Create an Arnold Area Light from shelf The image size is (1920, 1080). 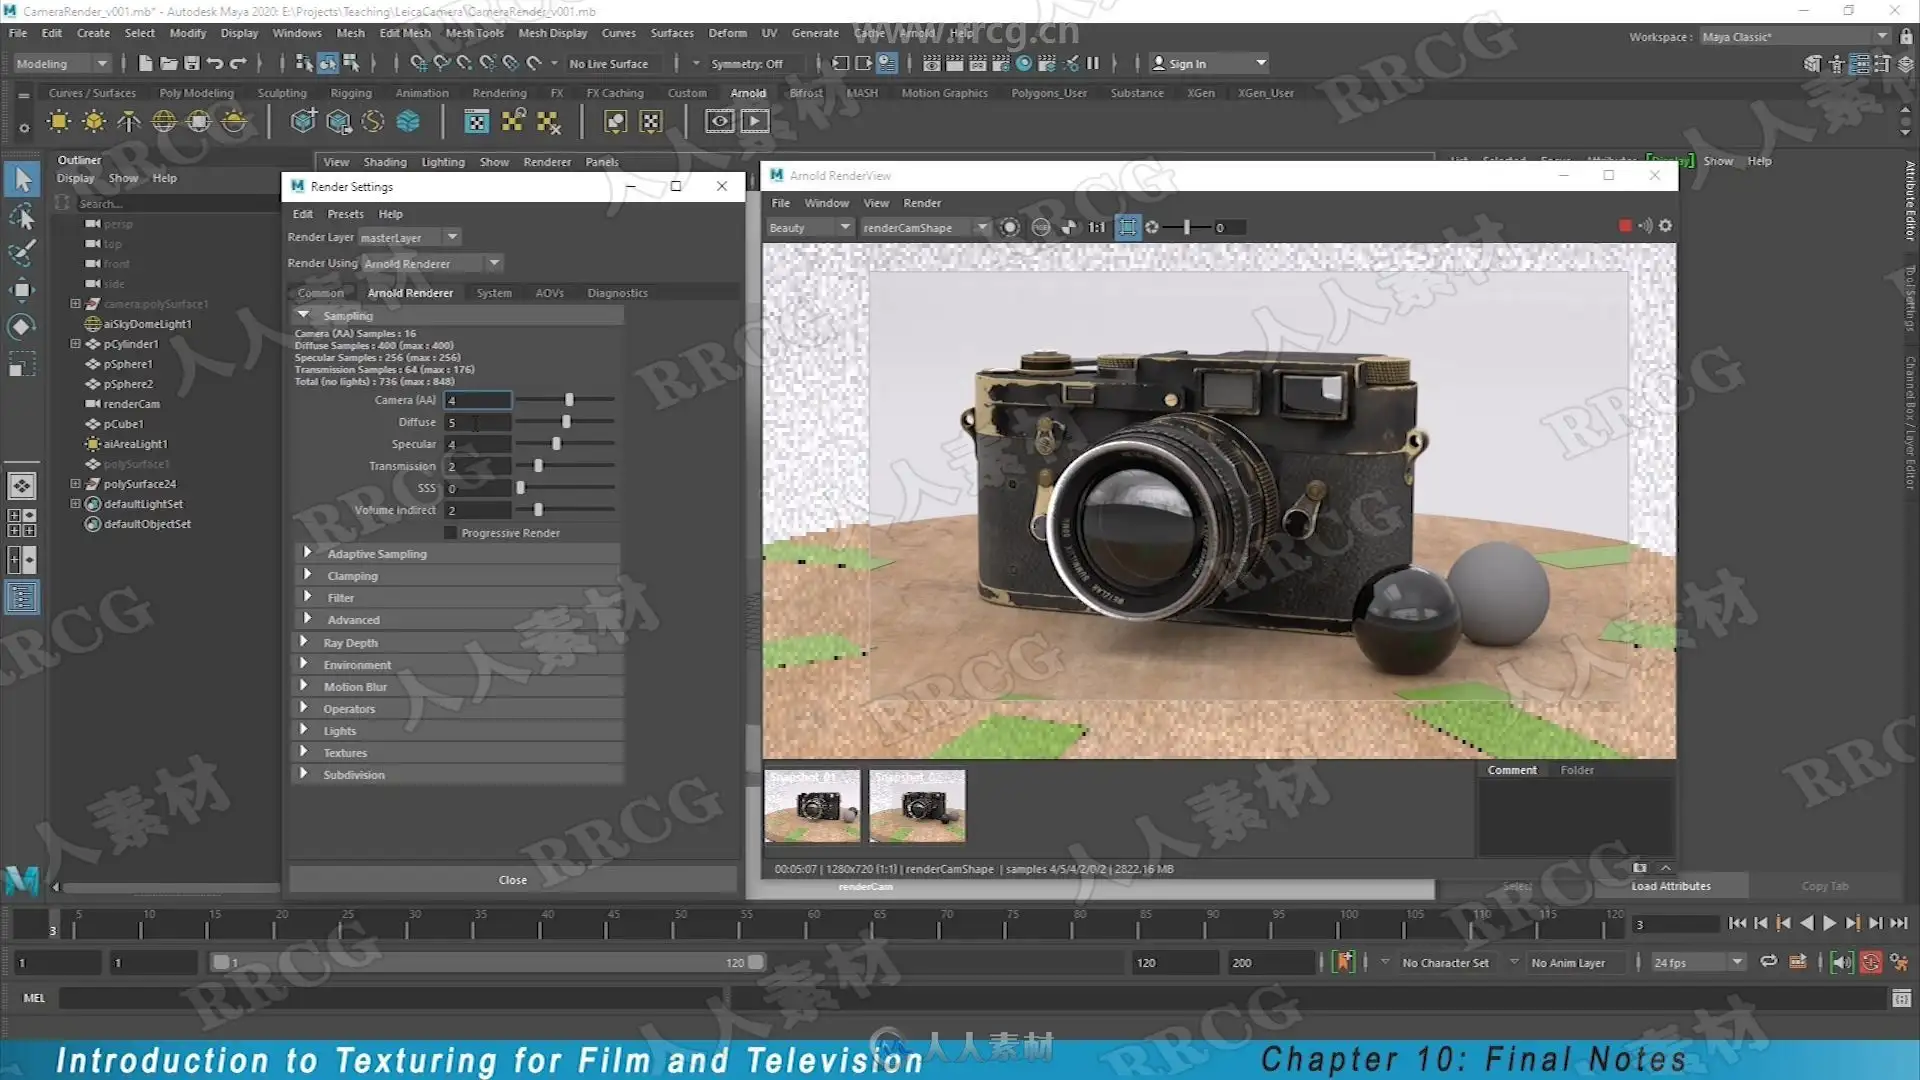pyautogui.click(x=59, y=122)
